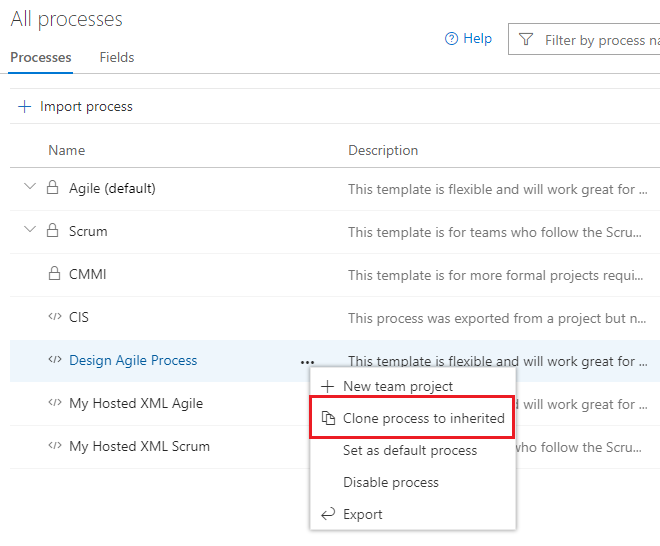The image size is (660, 546).
Task: Open the My Hosted XML Agile process
Action: (x=136, y=403)
